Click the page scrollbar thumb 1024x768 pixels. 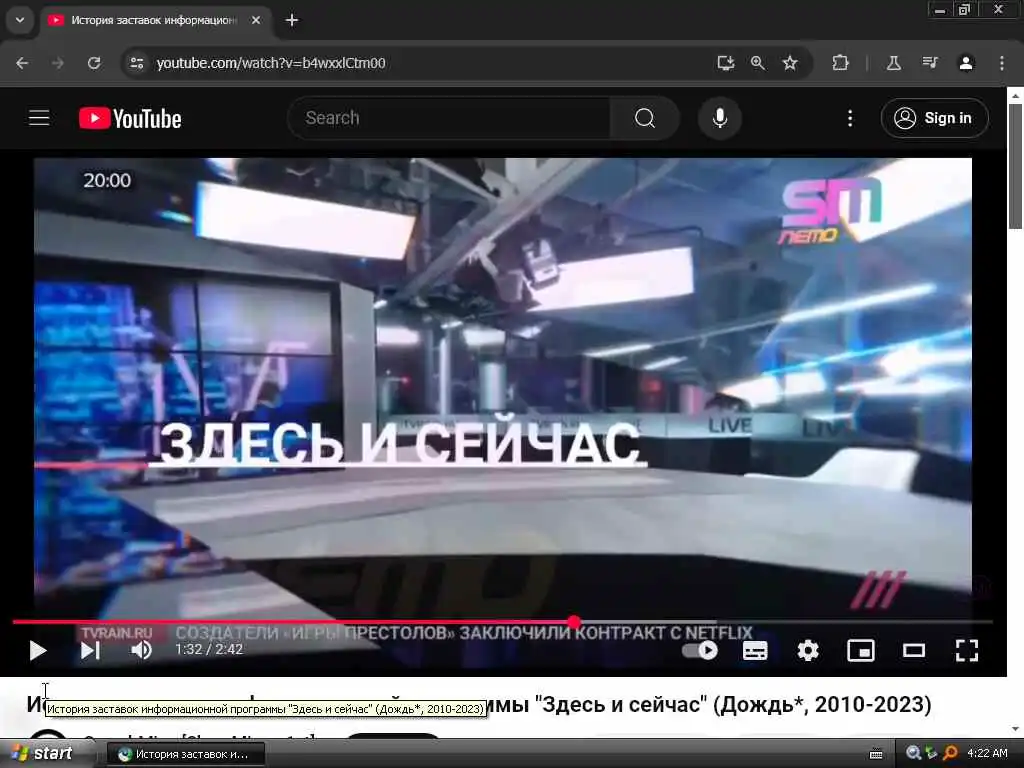point(1015,166)
